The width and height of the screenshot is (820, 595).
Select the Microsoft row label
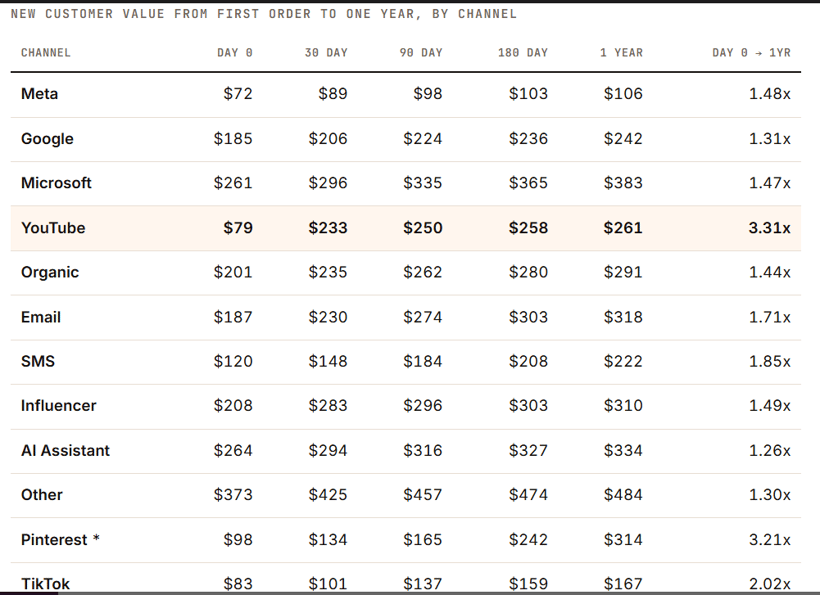click(56, 183)
